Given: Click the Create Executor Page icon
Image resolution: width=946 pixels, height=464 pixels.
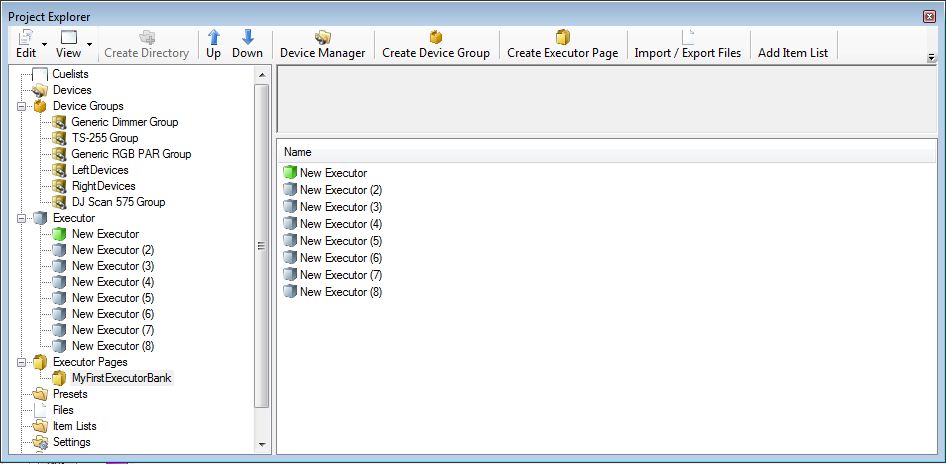Looking at the screenshot, I should click(562, 38).
